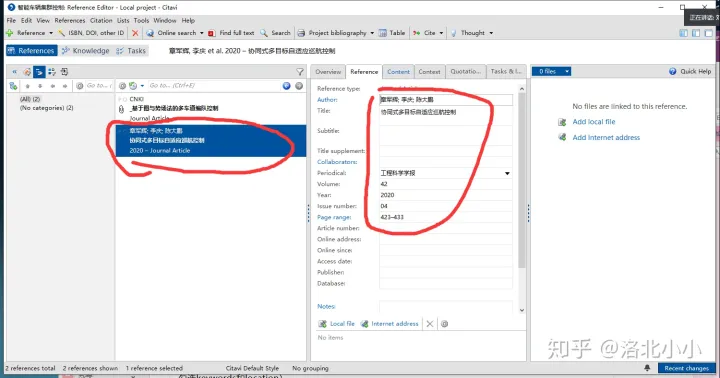Select the (No categories) (2) item

pyautogui.click(x=46, y=108)
